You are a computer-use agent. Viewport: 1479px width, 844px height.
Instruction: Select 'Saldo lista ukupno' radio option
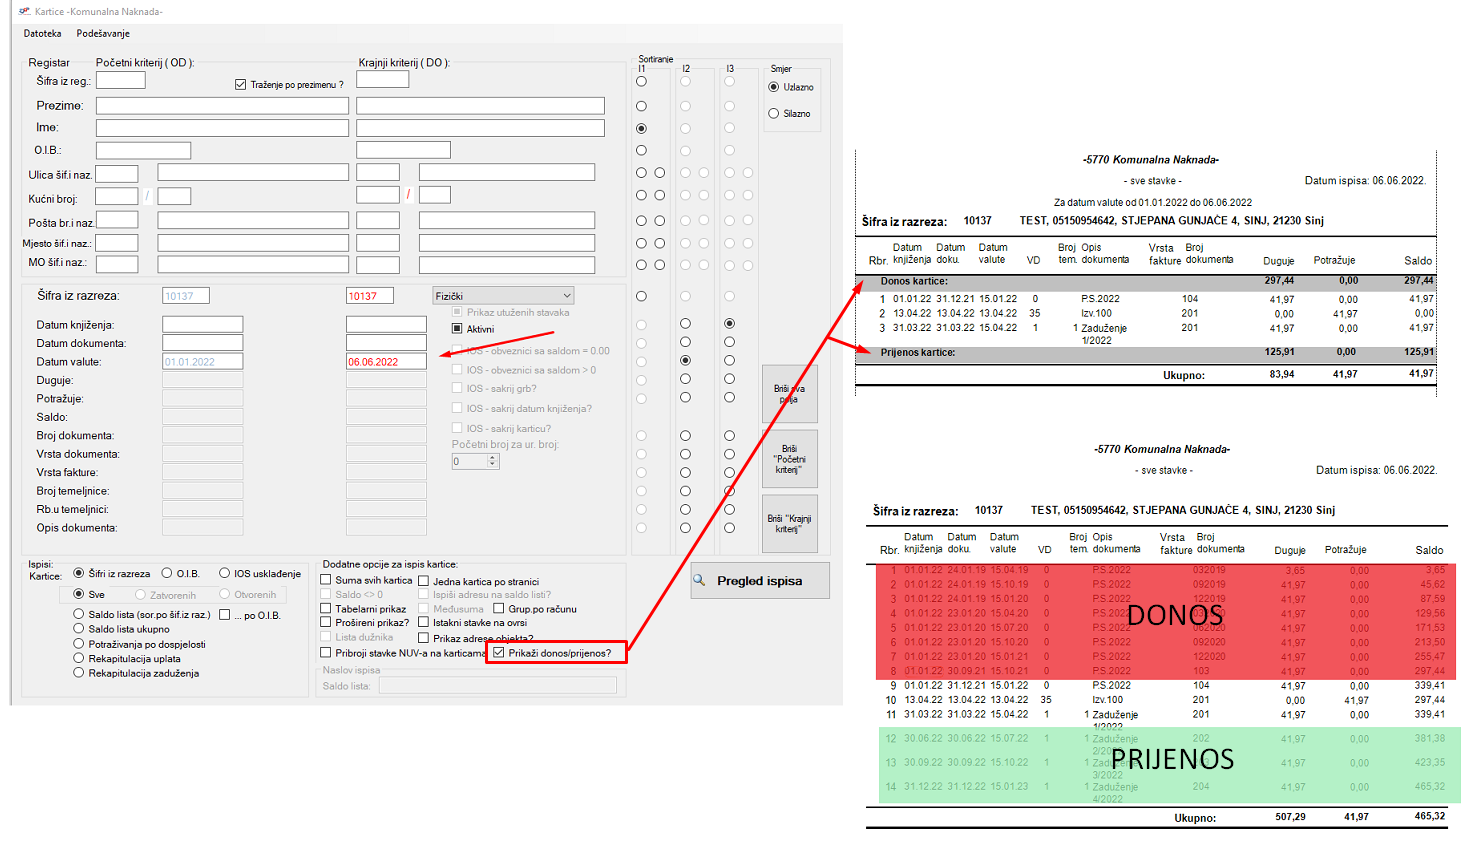coord(79,629)
